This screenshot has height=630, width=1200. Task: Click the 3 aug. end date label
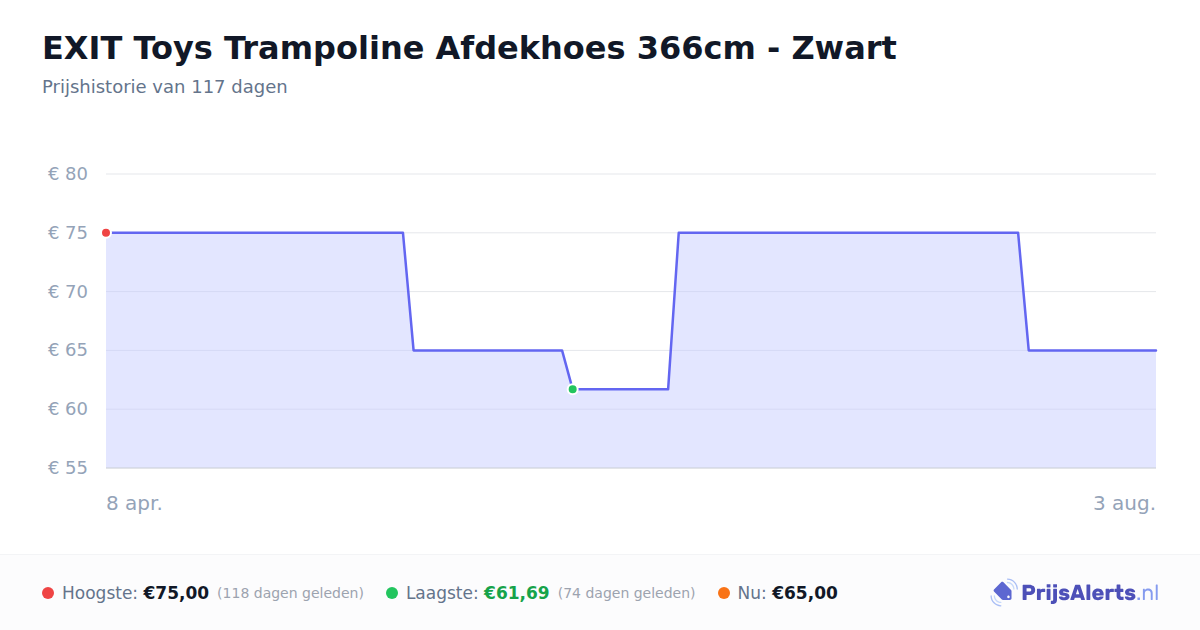pos(1124,504)
